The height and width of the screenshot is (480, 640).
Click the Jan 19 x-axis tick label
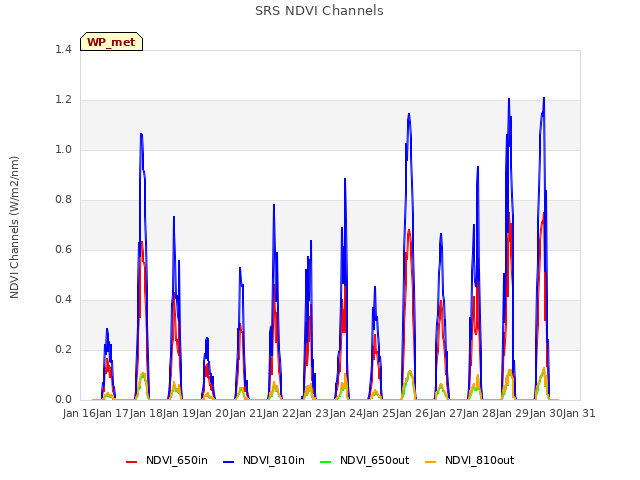(x=179, y=413)
